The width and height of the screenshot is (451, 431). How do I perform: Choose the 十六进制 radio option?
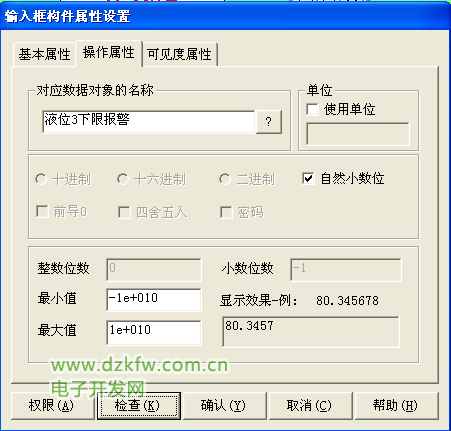tap(123, 179)
